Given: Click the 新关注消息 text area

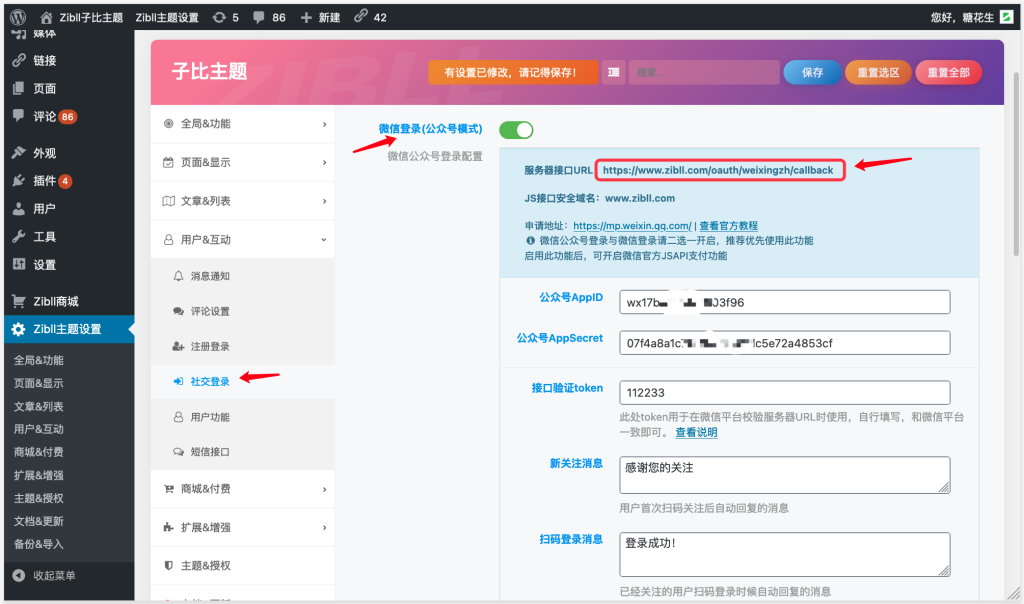Looking at the screenshot, I should tap(784, 475).
